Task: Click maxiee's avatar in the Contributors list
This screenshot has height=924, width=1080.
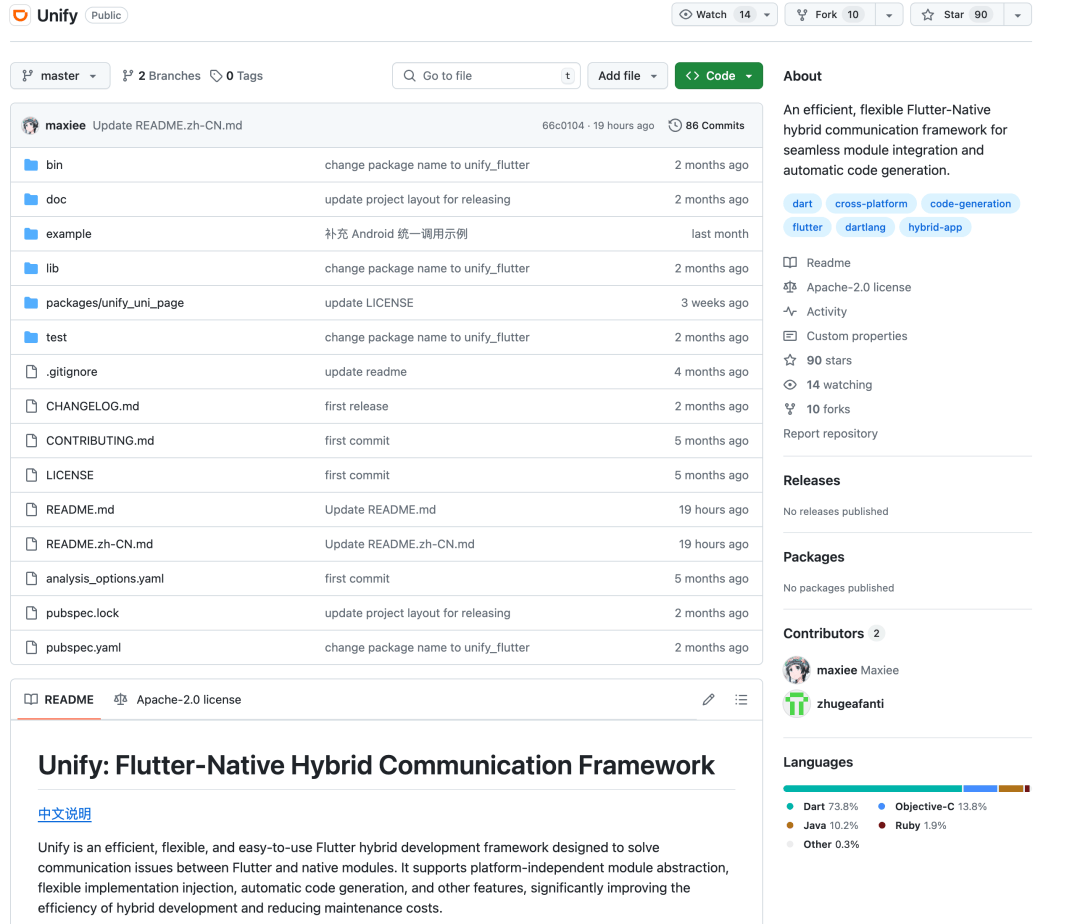Action: click(796, 670)
